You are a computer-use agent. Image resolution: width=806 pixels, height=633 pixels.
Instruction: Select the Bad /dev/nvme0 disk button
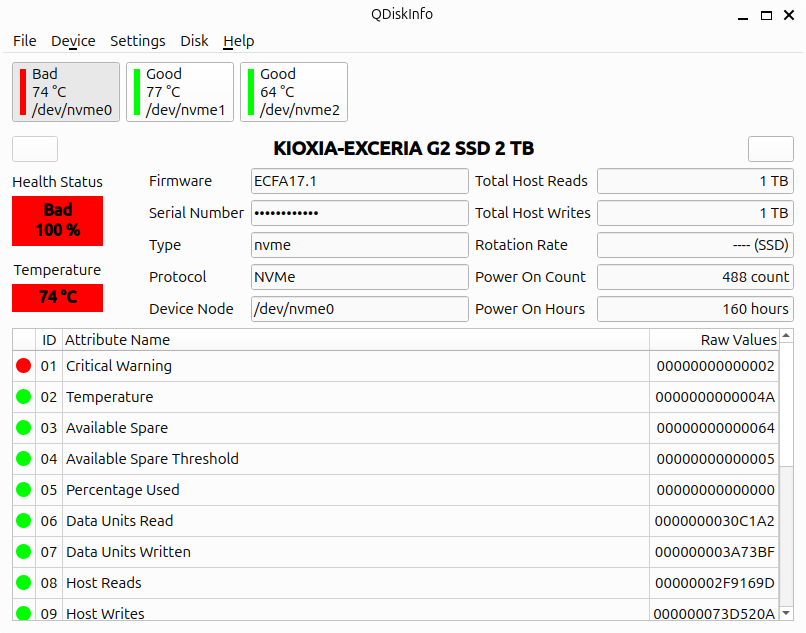click(x=66, y=92)
